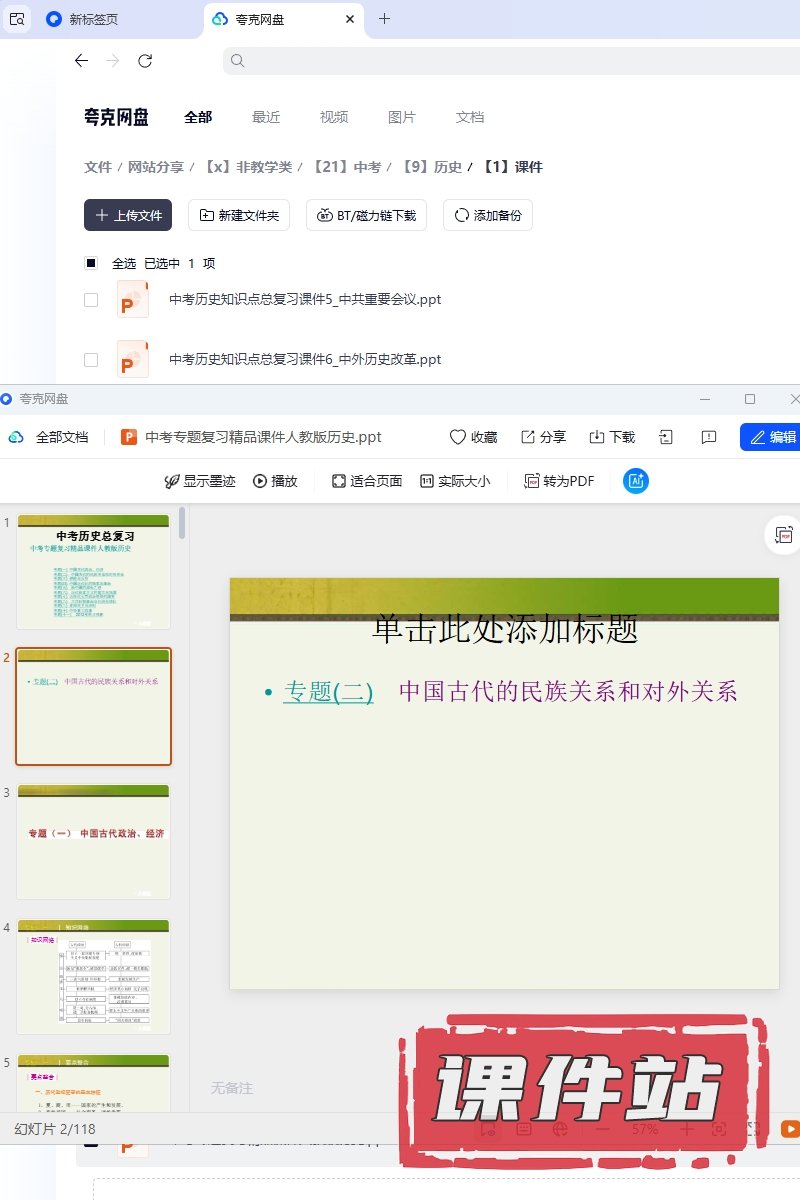Click the blue 编辑 edit button

[770, 437]
